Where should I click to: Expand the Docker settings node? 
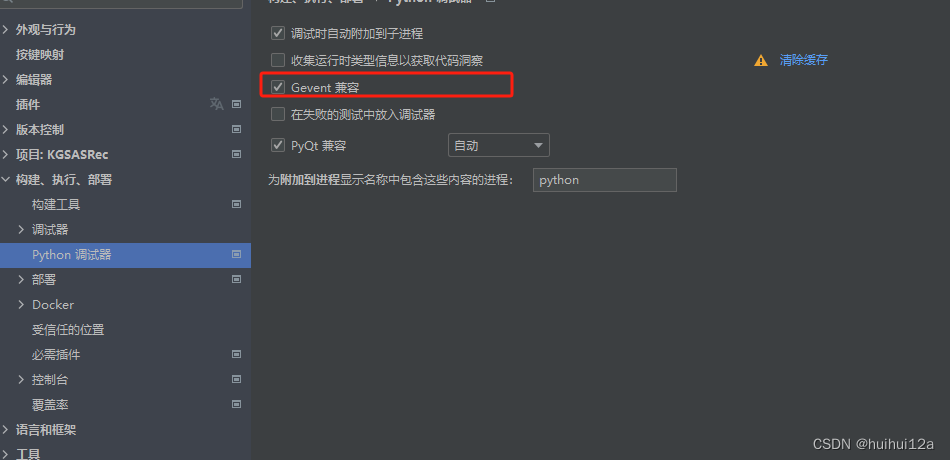pos(21,305)
